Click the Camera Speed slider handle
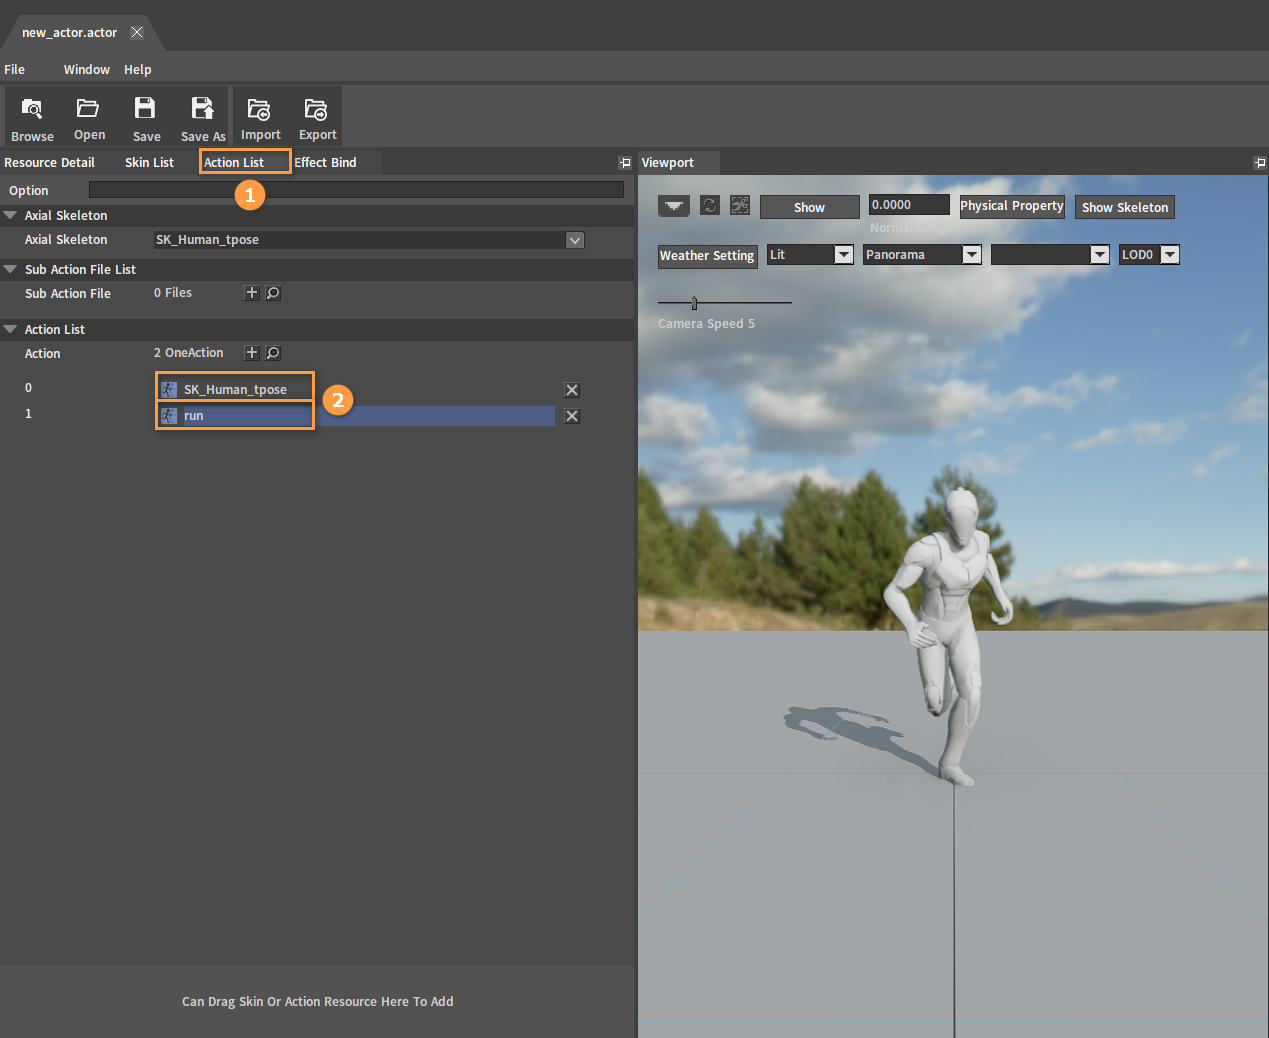Screen dimensions: 1269x1038 tap(694, 303)
